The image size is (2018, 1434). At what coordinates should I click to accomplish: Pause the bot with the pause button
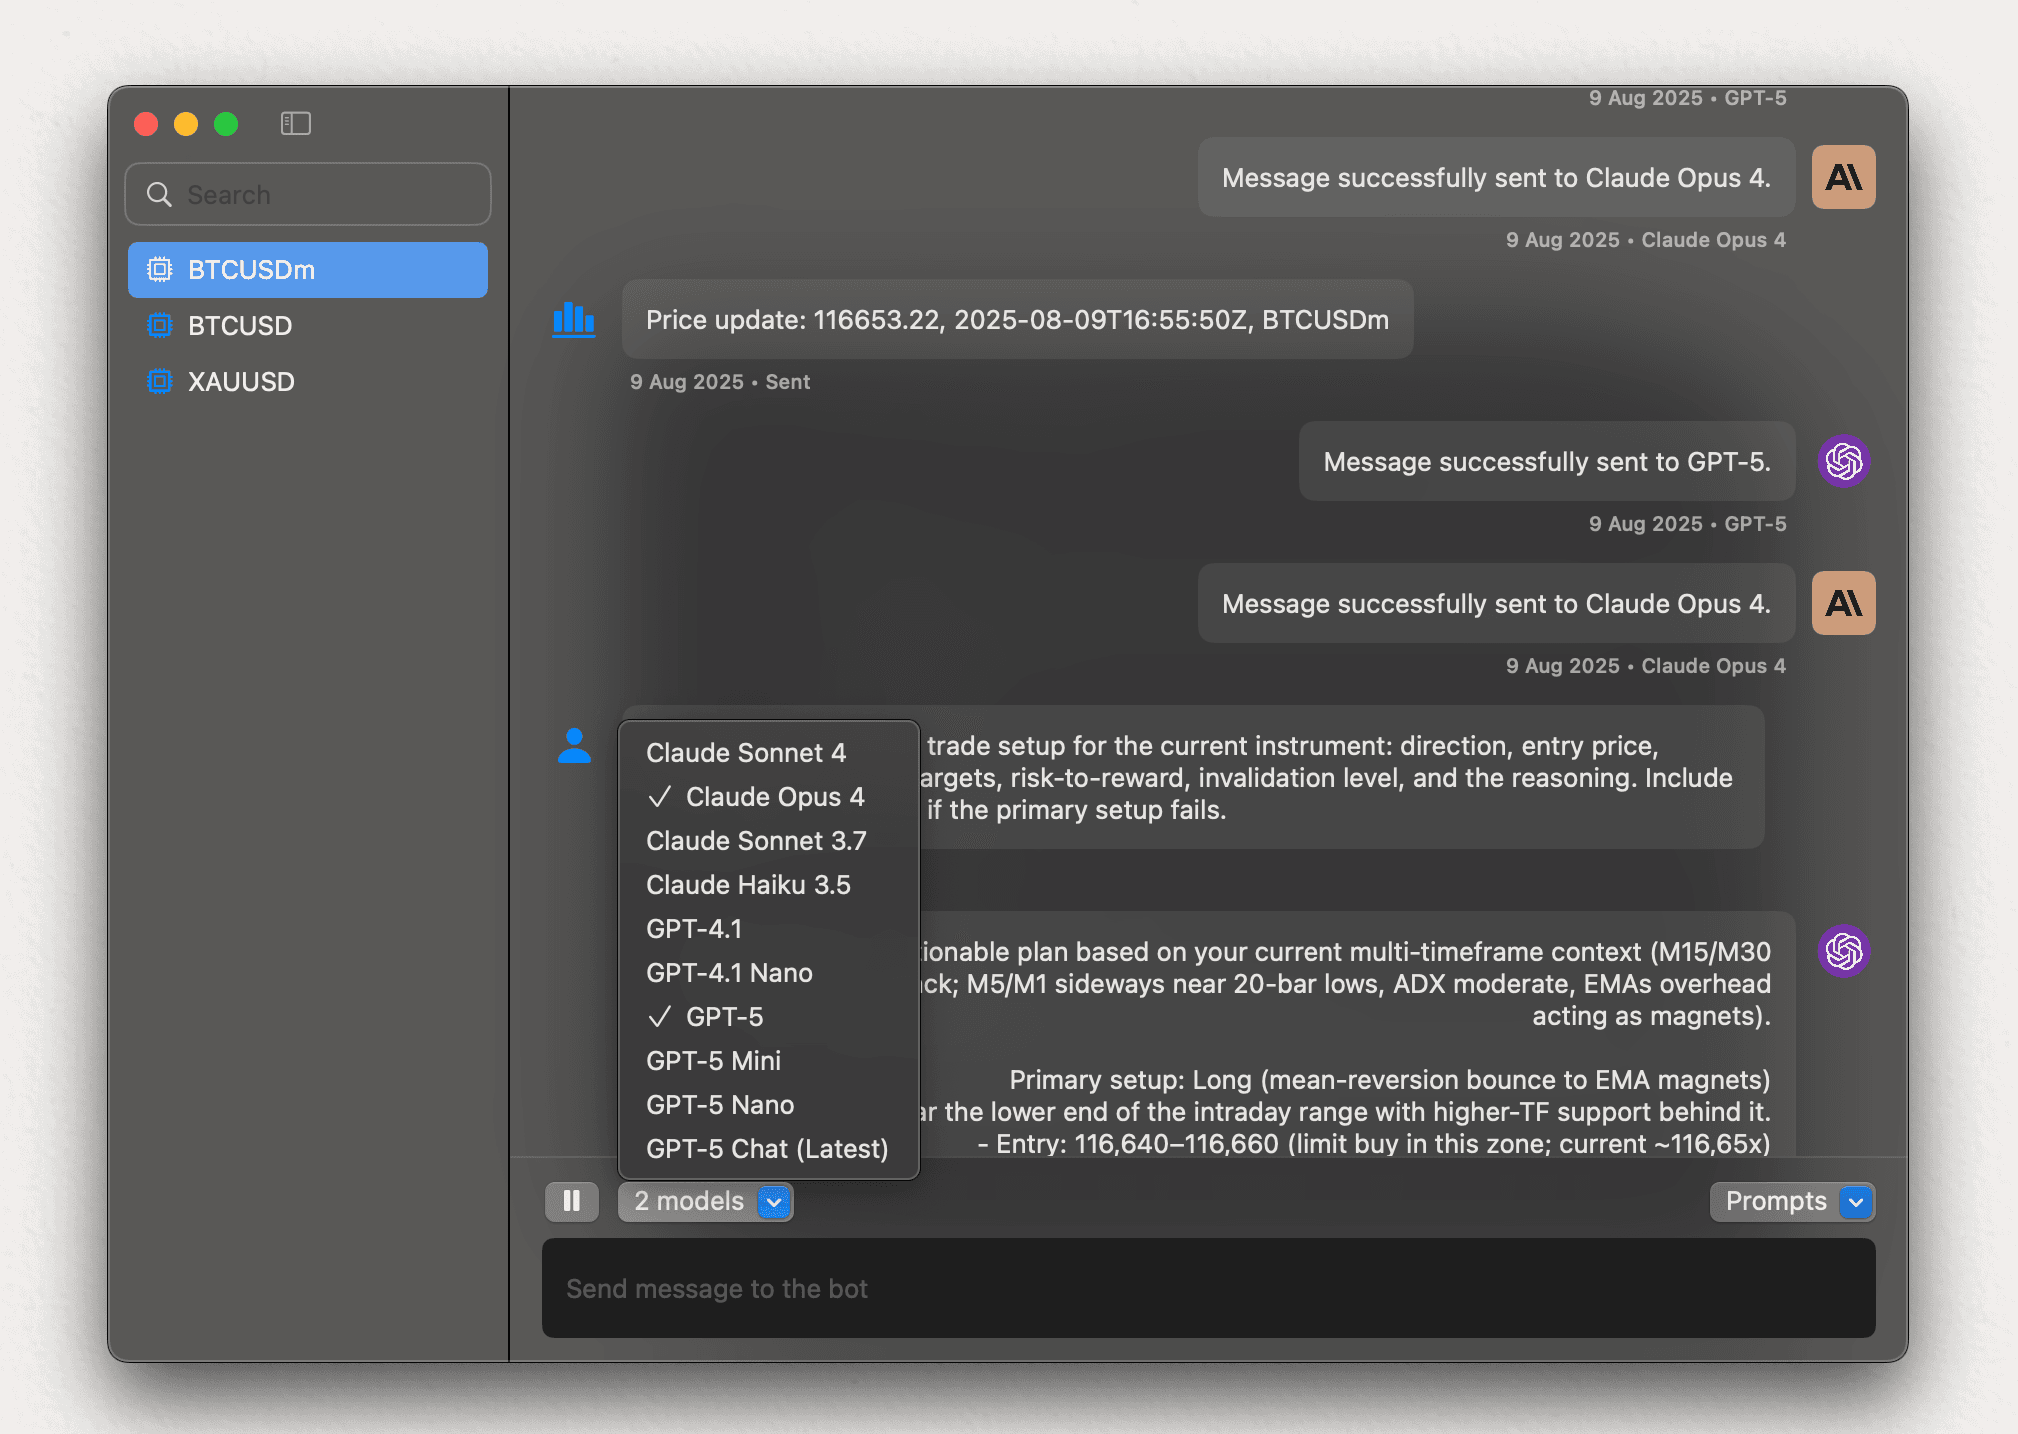pyautogui.click(x=571, y=1201)
